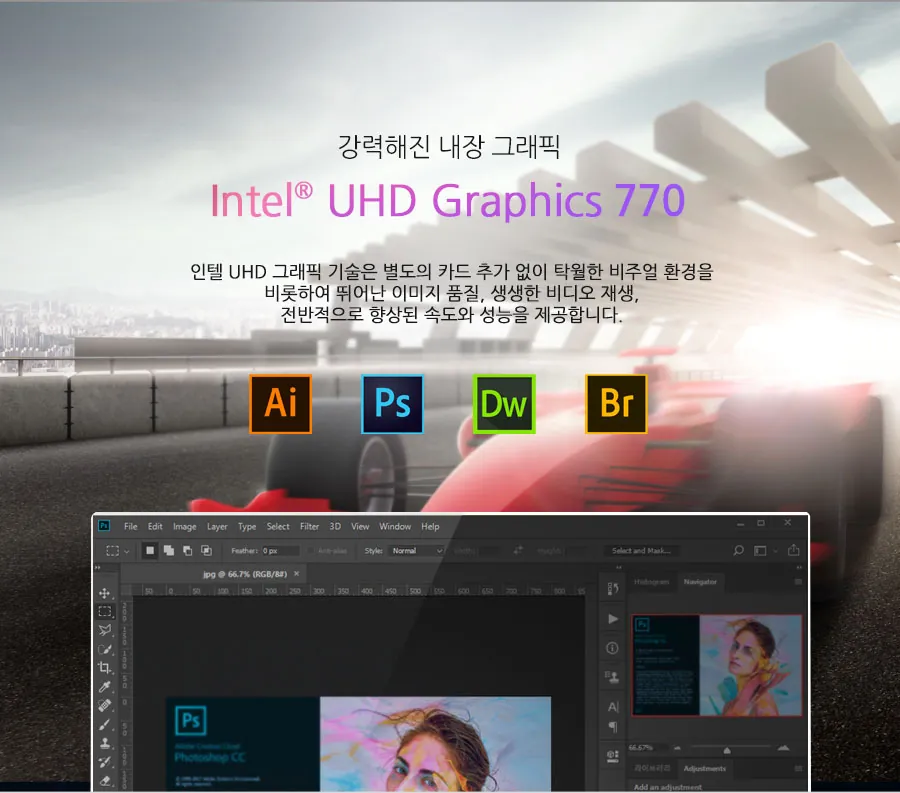Open the search magnifier in options bar
The width and height of the screenshot is (900, 793).
(x=738, y=550)
